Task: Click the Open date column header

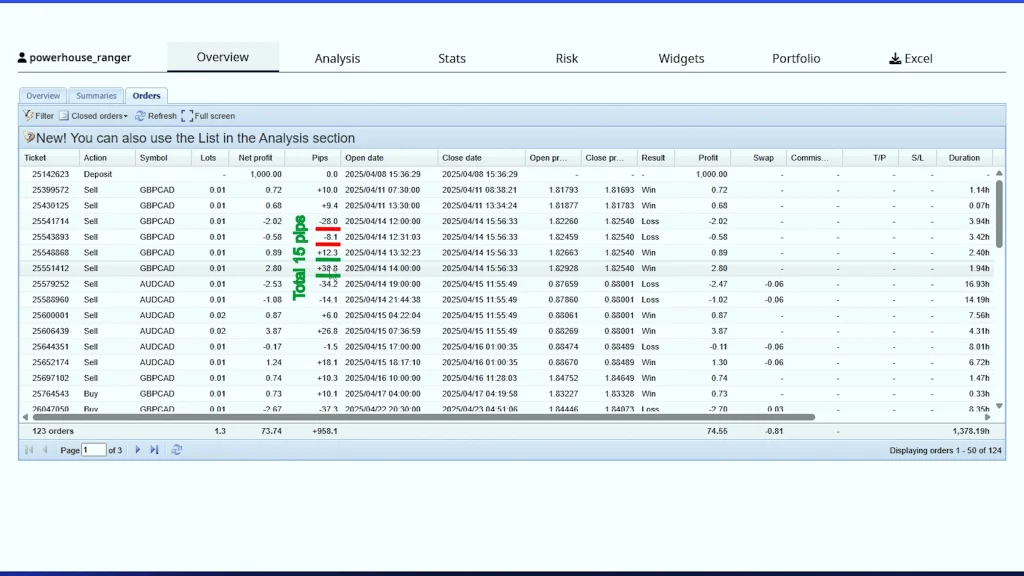Action: pyautogui.click(x=364, y=158)
